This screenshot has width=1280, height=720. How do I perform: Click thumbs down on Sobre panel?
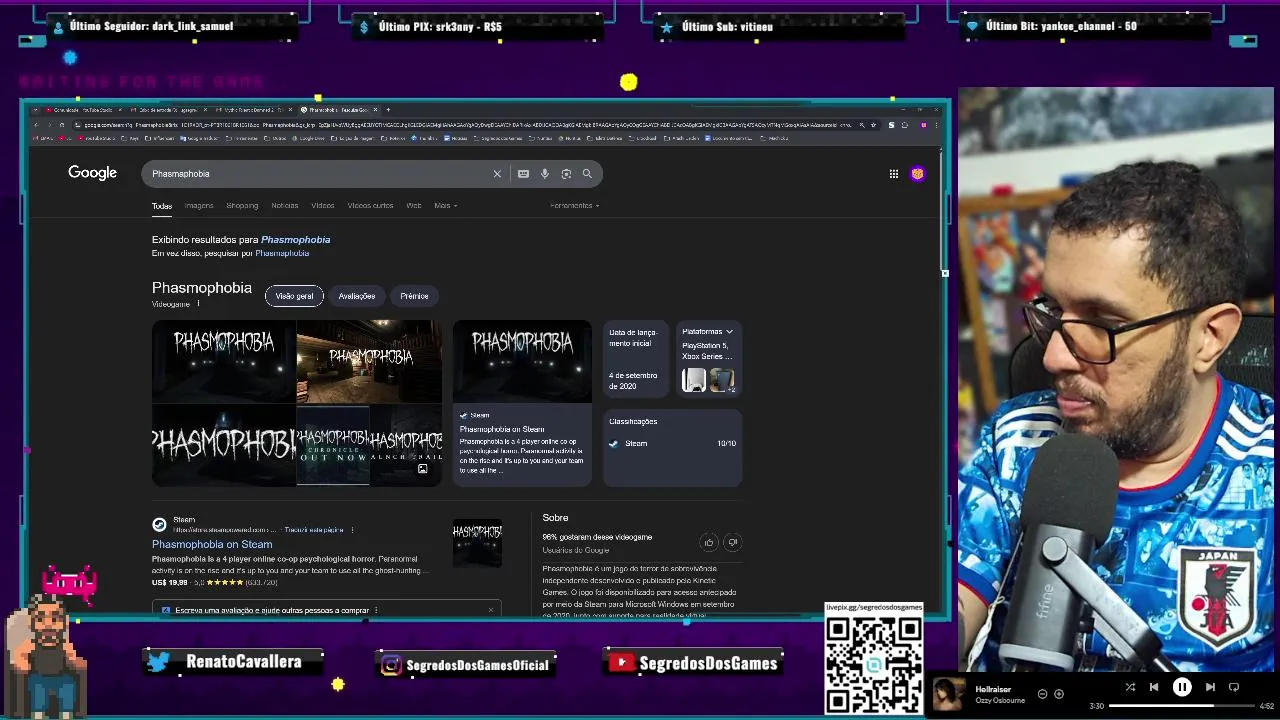pos(732,542)
